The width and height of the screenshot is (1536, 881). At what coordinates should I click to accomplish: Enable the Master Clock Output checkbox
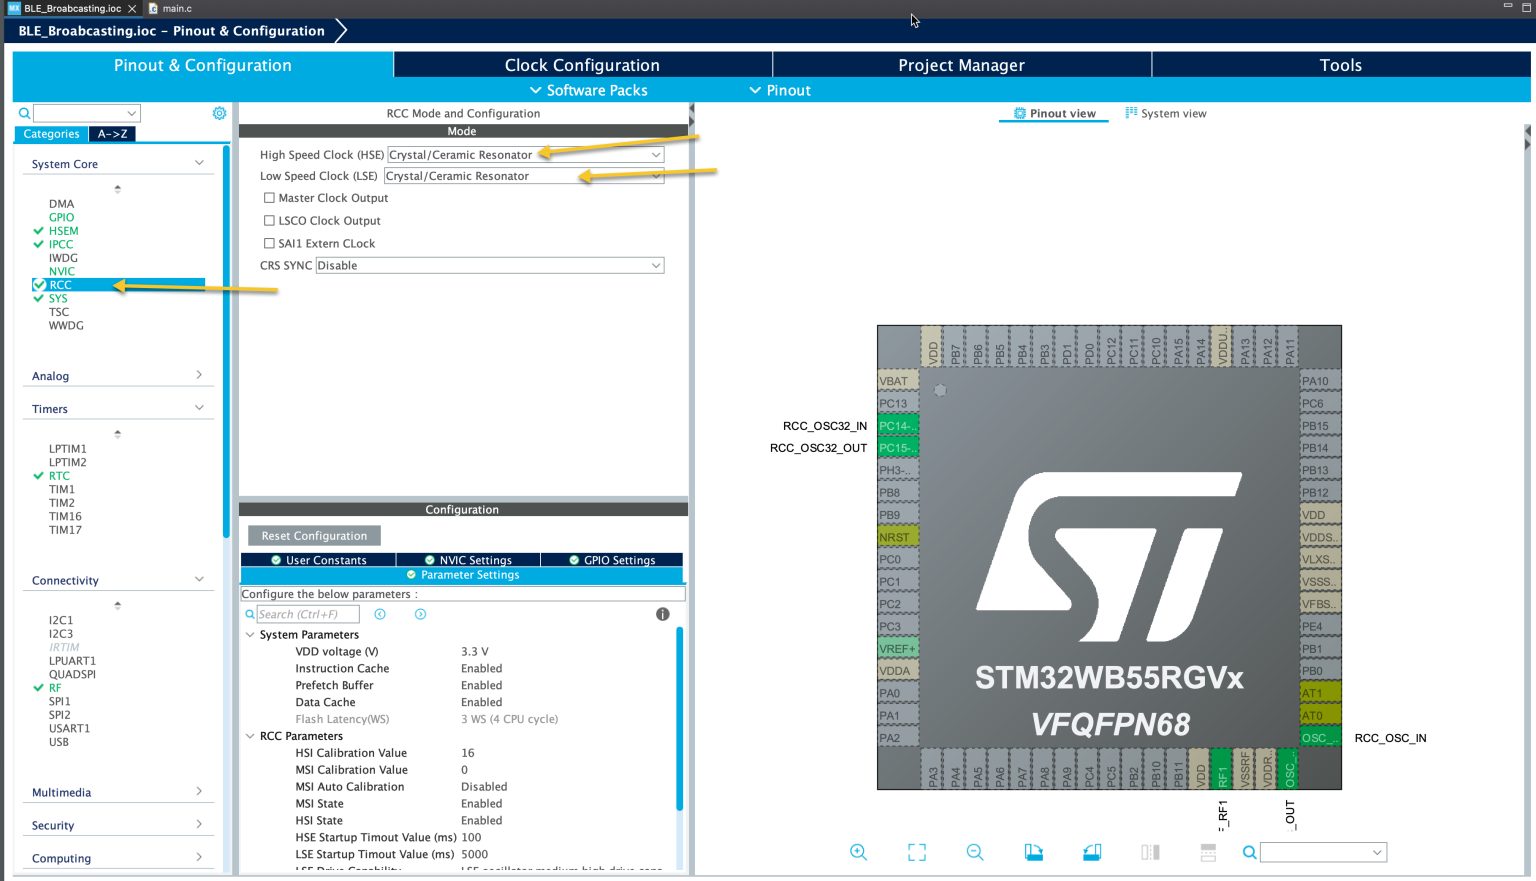click(269, 198)
